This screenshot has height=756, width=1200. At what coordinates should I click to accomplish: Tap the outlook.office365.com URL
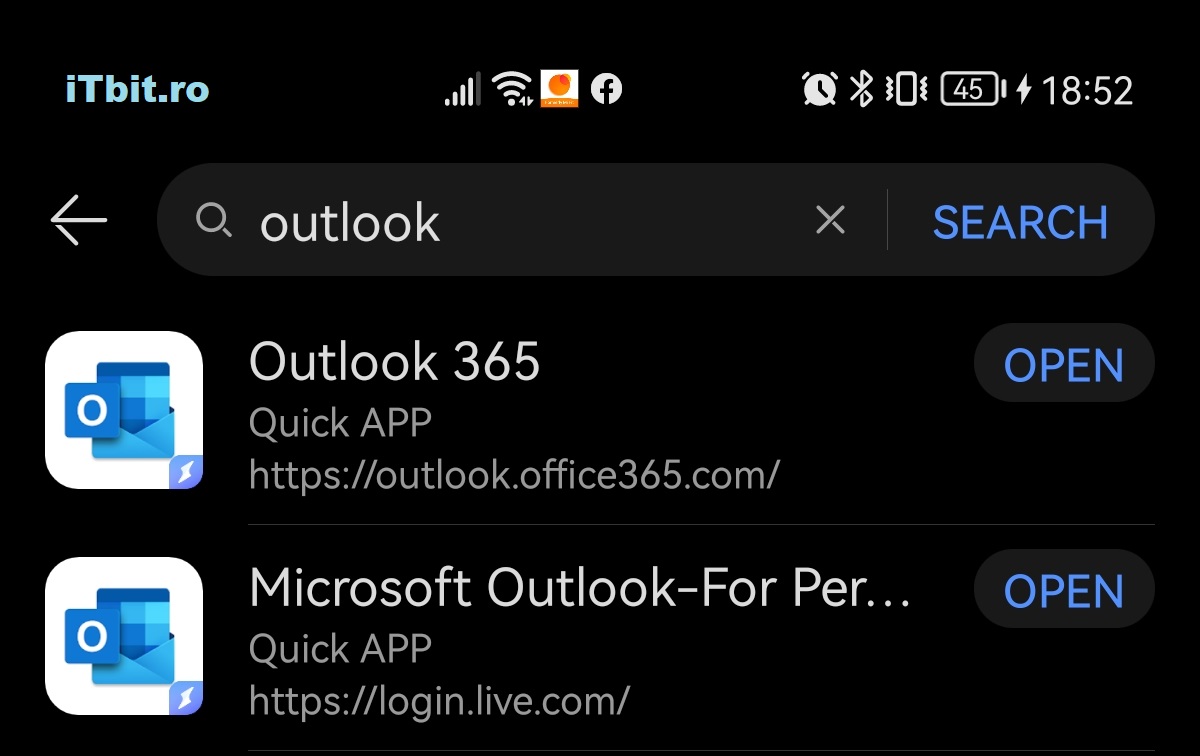pos(514,474)
